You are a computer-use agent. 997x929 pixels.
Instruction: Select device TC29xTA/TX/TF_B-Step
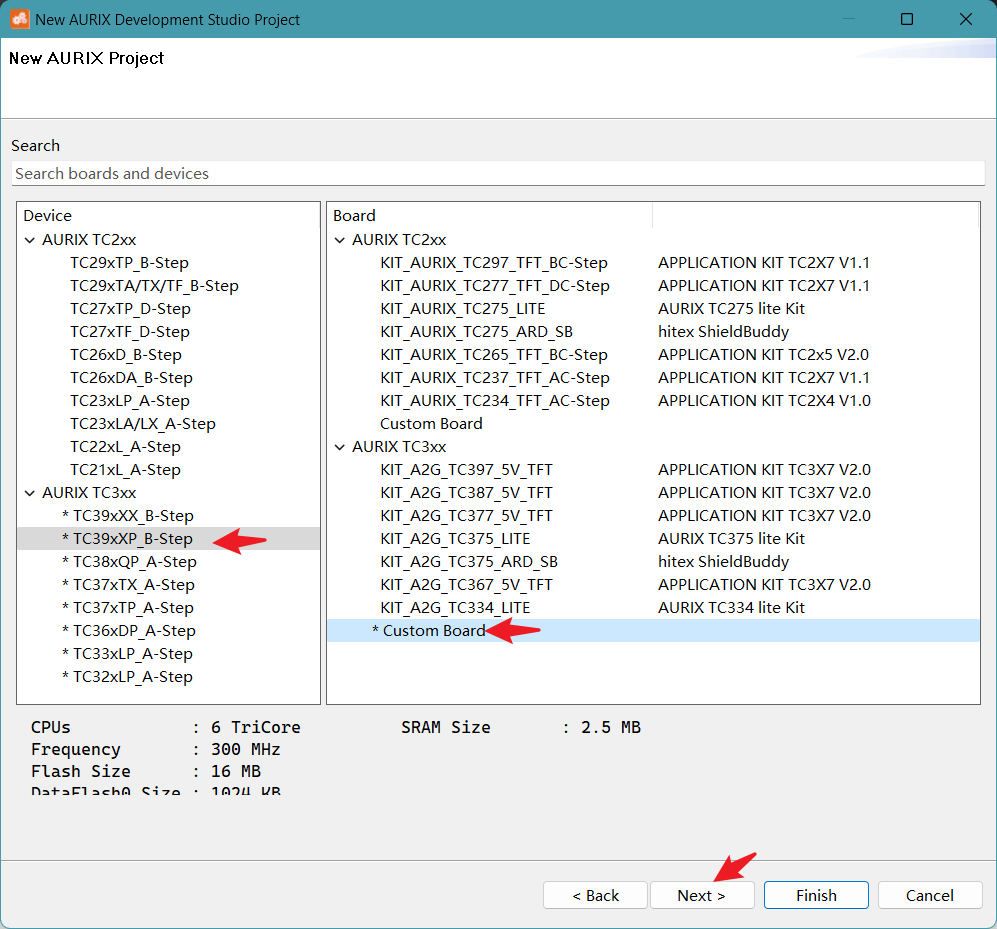pos(154,286)
